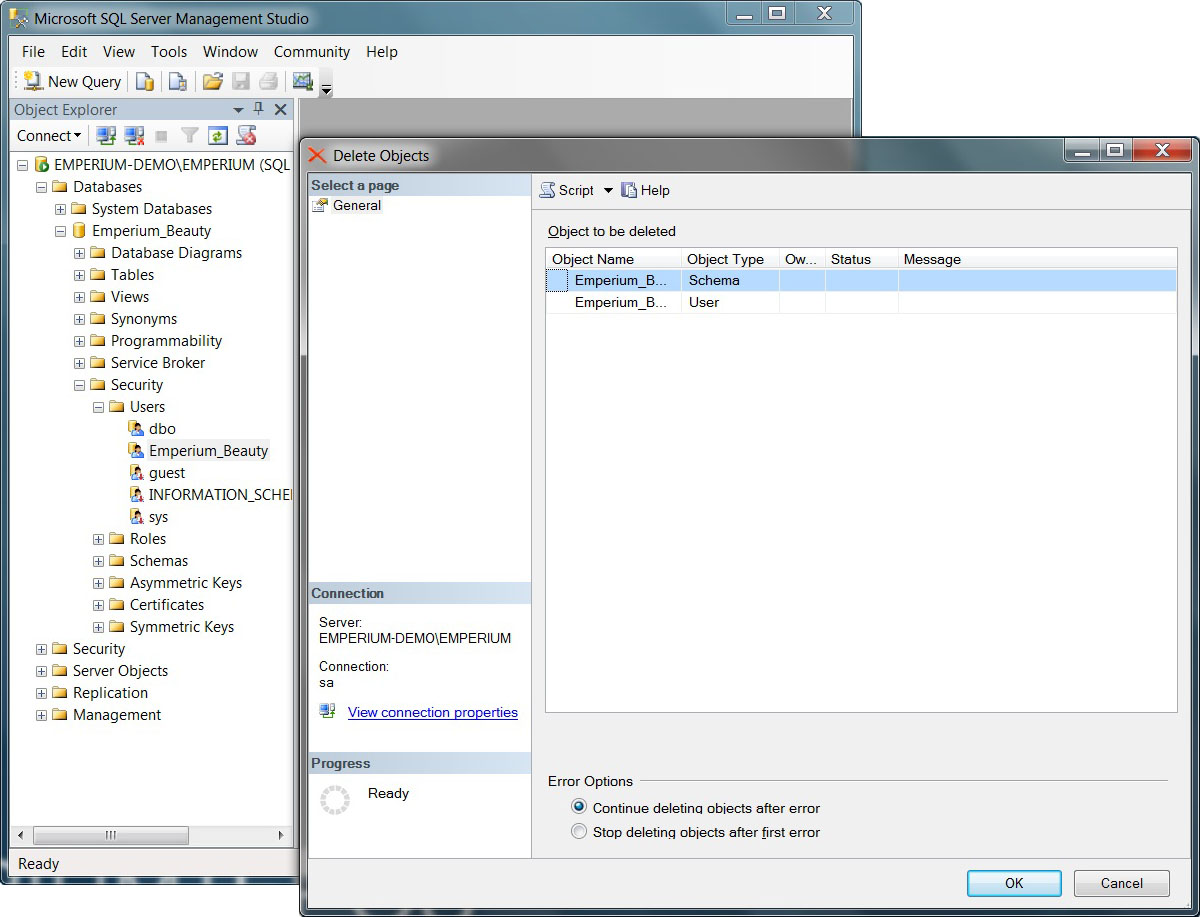Image resolution: width=1200 pixels, height=917 pixels.
Task: Click the Connect Object Explorer icon
Action: tap(105, 136)
